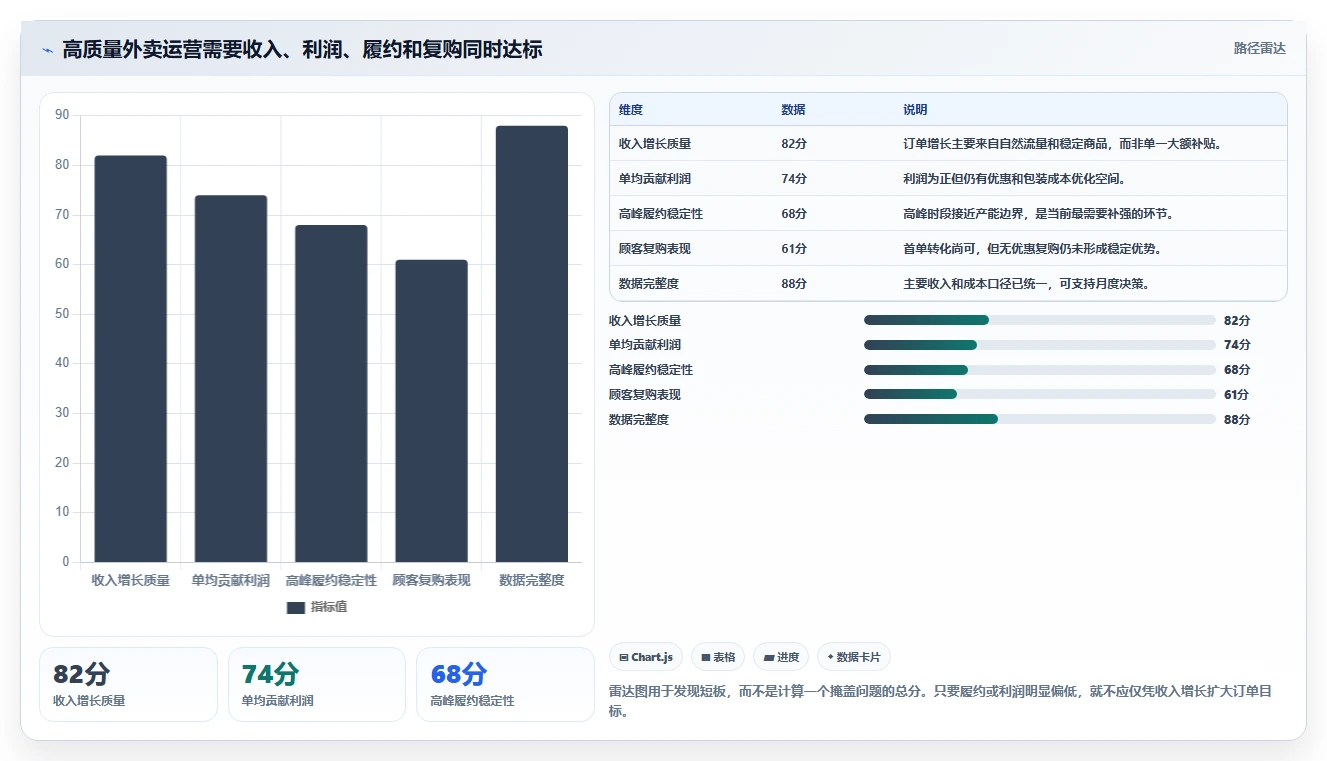1327x761 pixels.
Task: Click the 进度 tag icon
Action: pos(768,658)
